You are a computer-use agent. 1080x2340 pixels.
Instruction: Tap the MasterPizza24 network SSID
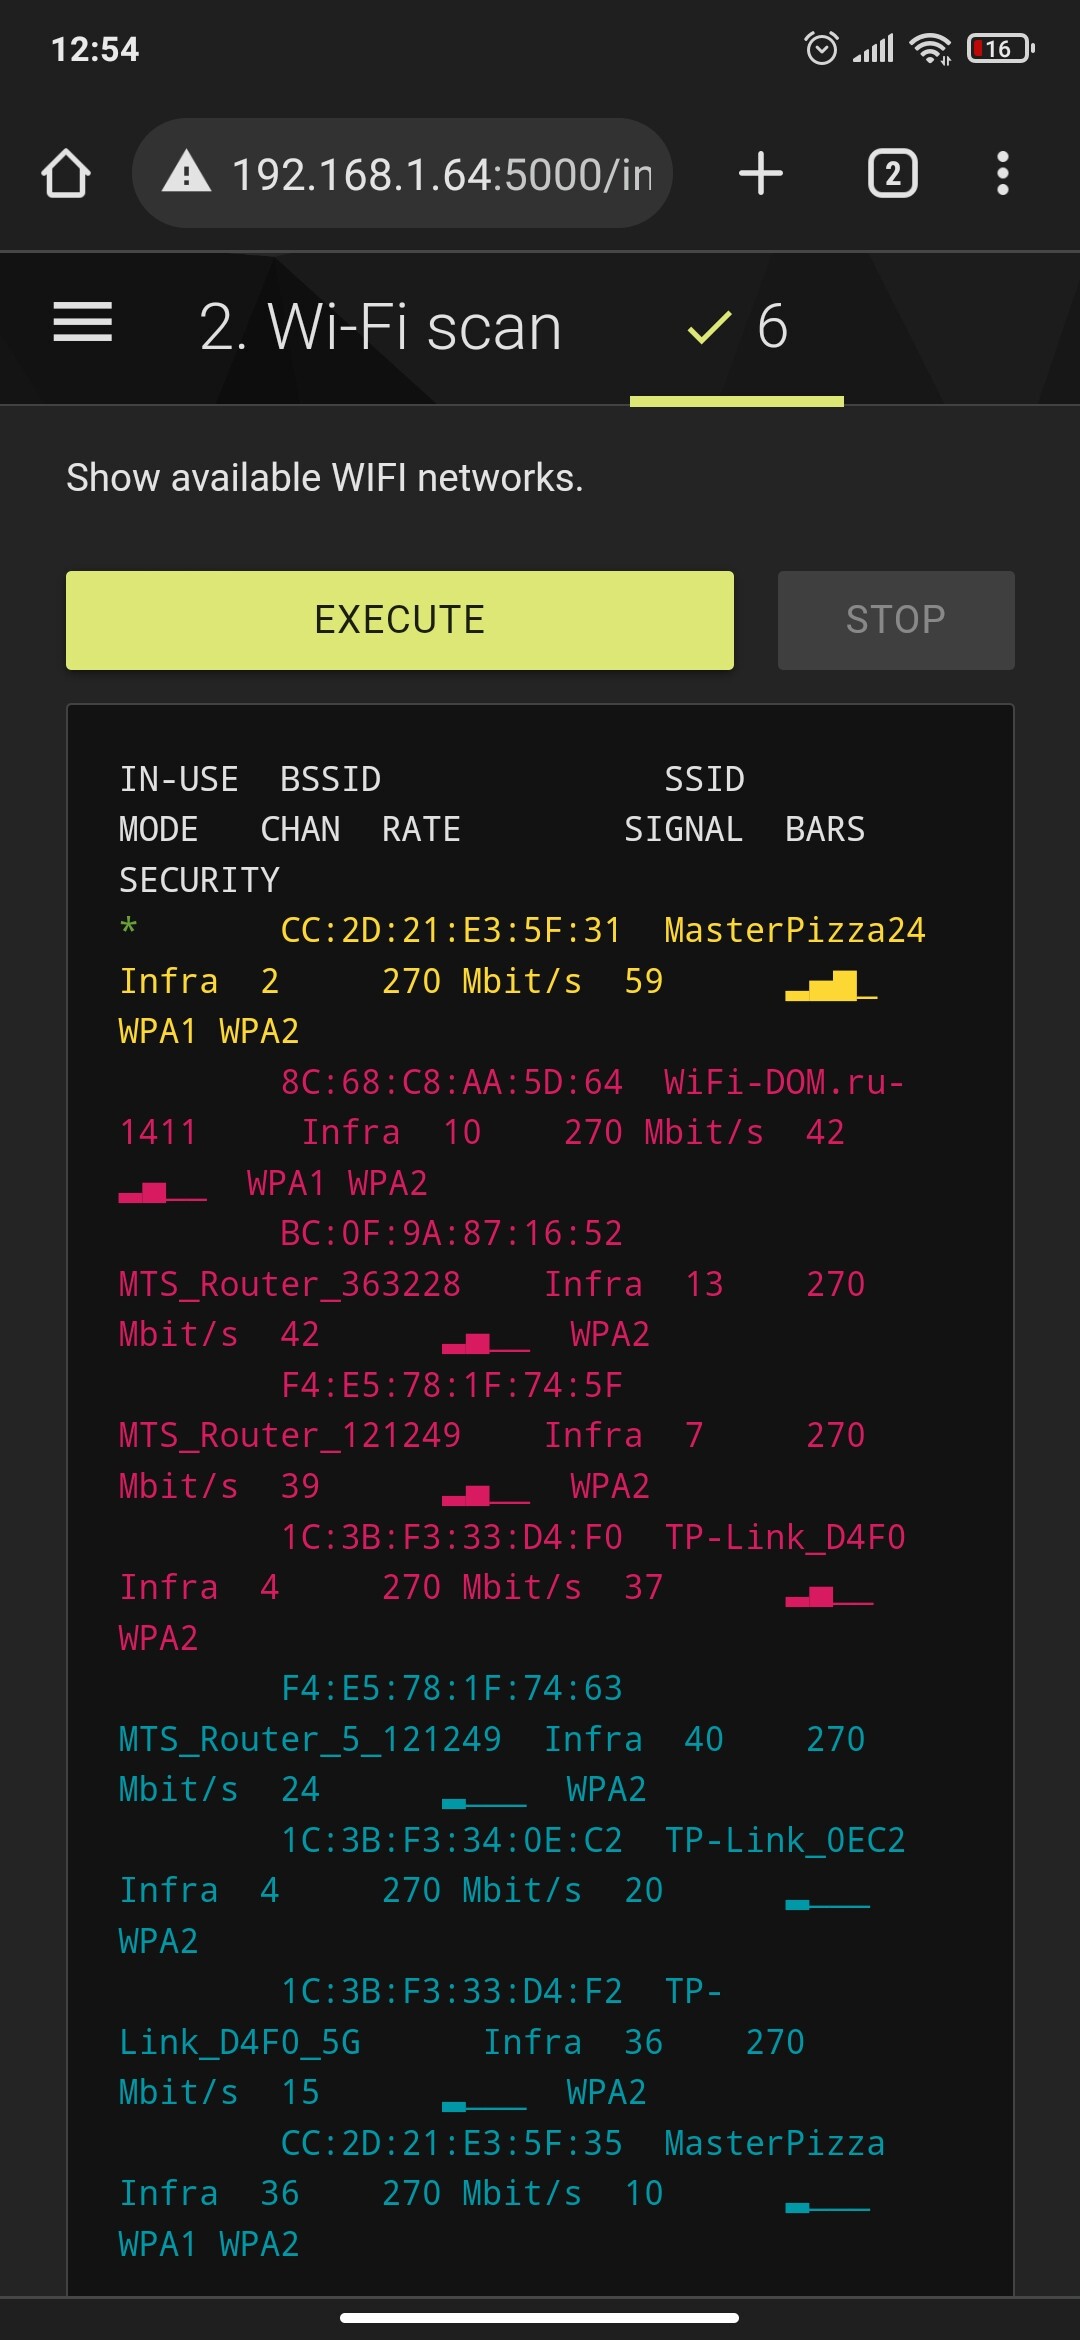794,931
